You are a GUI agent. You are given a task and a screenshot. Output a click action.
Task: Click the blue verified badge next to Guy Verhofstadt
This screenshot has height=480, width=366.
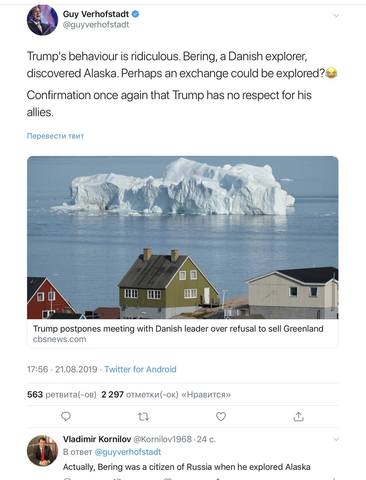(x=135, y=14)
